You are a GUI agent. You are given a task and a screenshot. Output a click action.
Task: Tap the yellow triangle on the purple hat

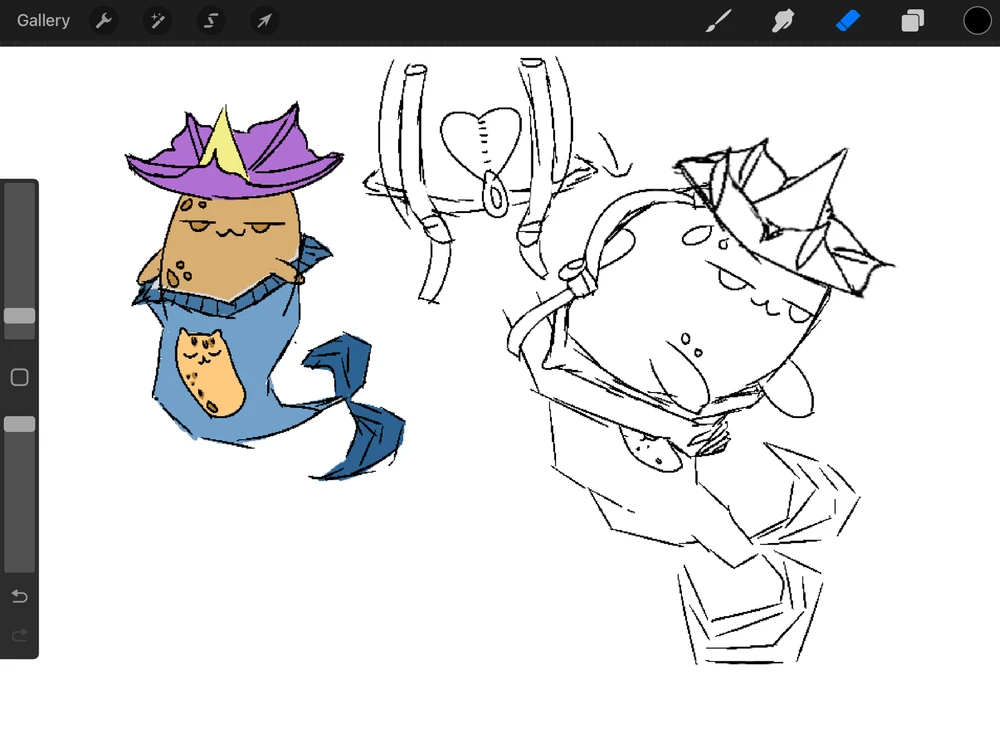coord(224,140)
